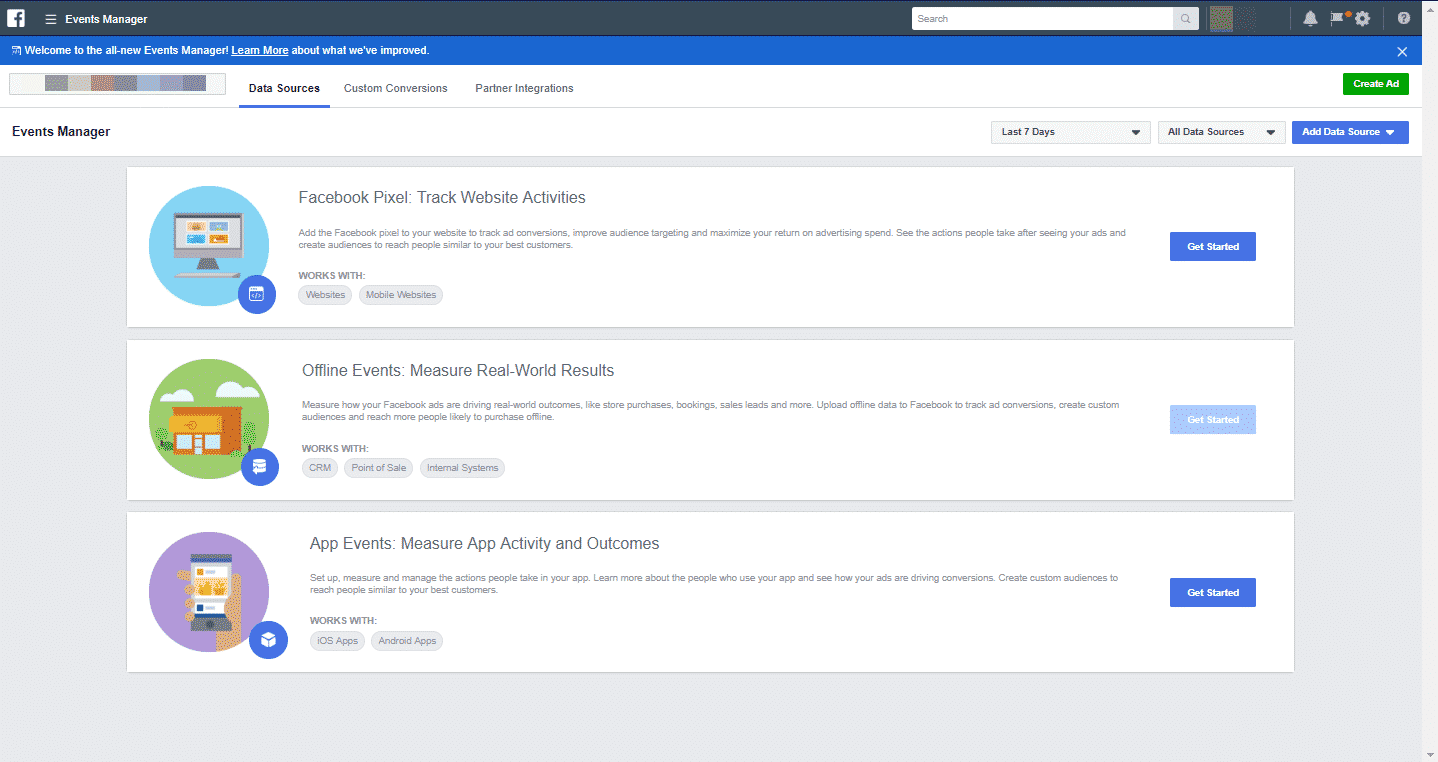Click Get Started for Facebook Pixel
This screenshot has width=1438, height=762.
click(x=1213, y=247)
